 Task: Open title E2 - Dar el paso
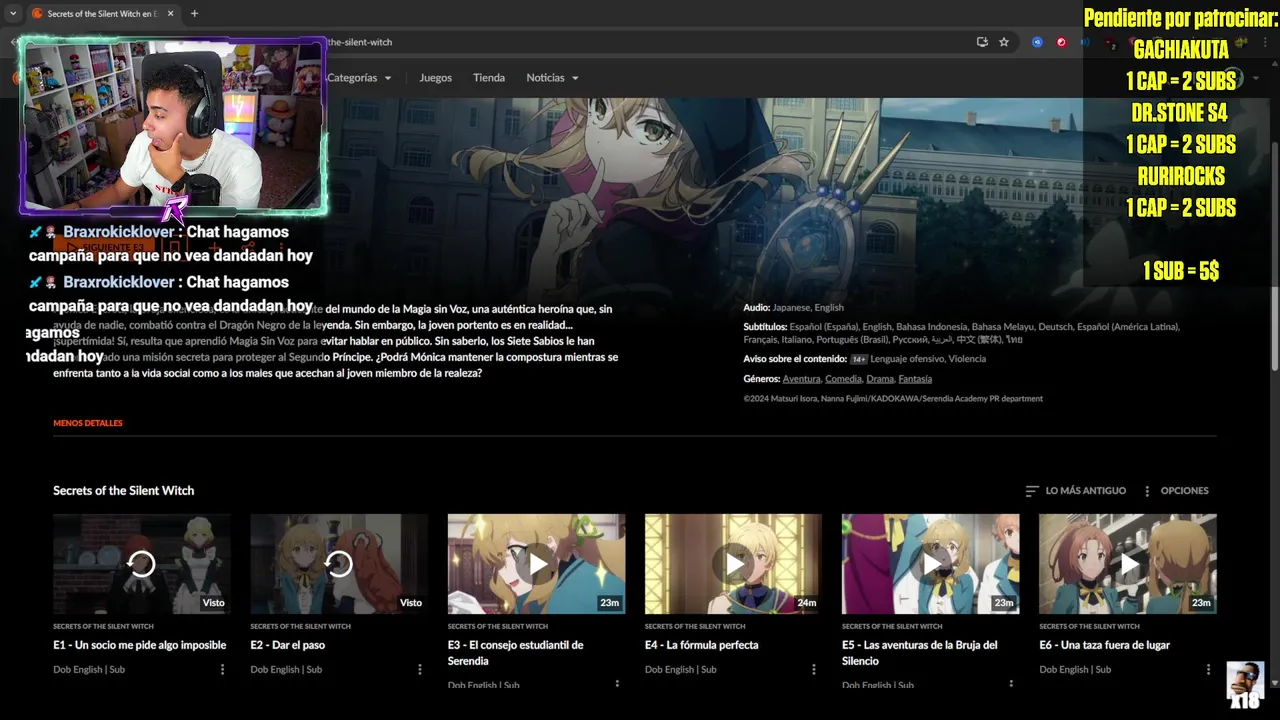(x=288, y=645)
